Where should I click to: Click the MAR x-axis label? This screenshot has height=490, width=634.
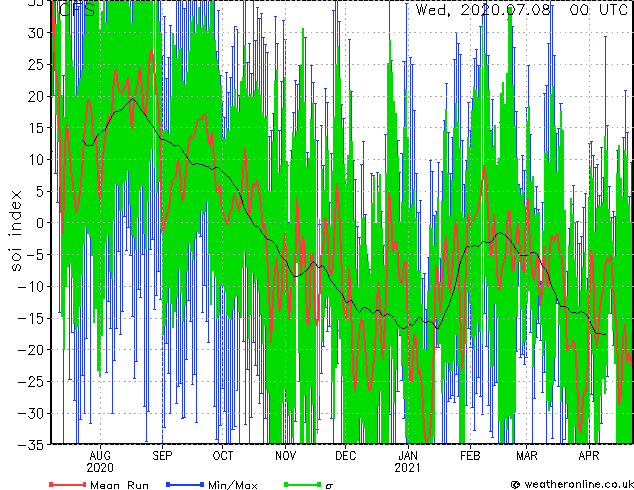point(527,456)
